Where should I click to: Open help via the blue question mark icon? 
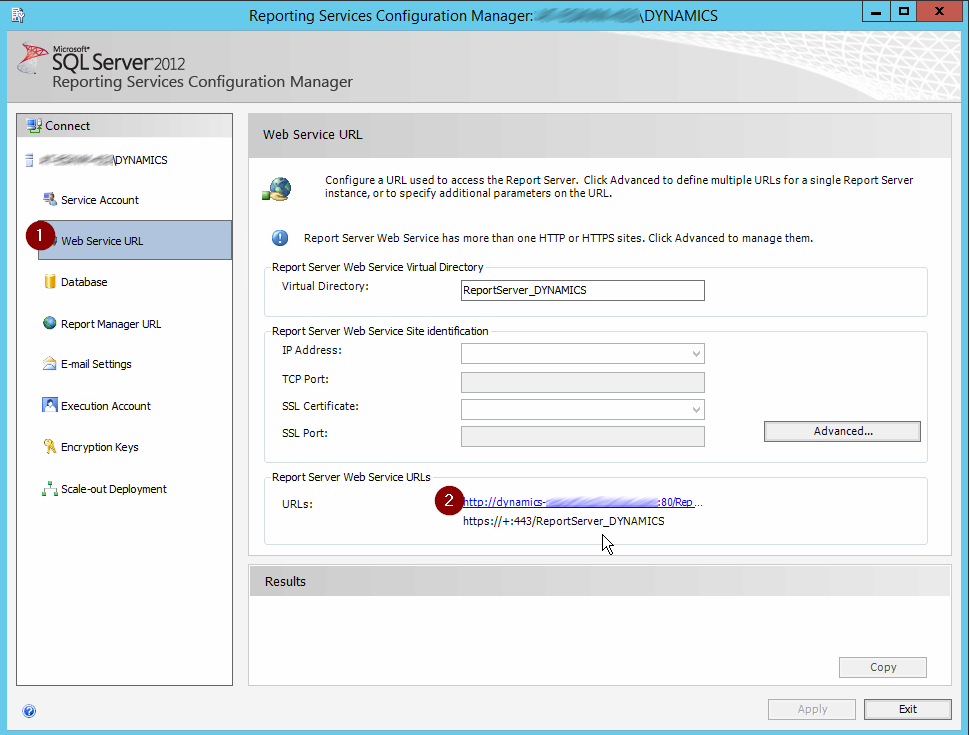[x=29, y=711]
